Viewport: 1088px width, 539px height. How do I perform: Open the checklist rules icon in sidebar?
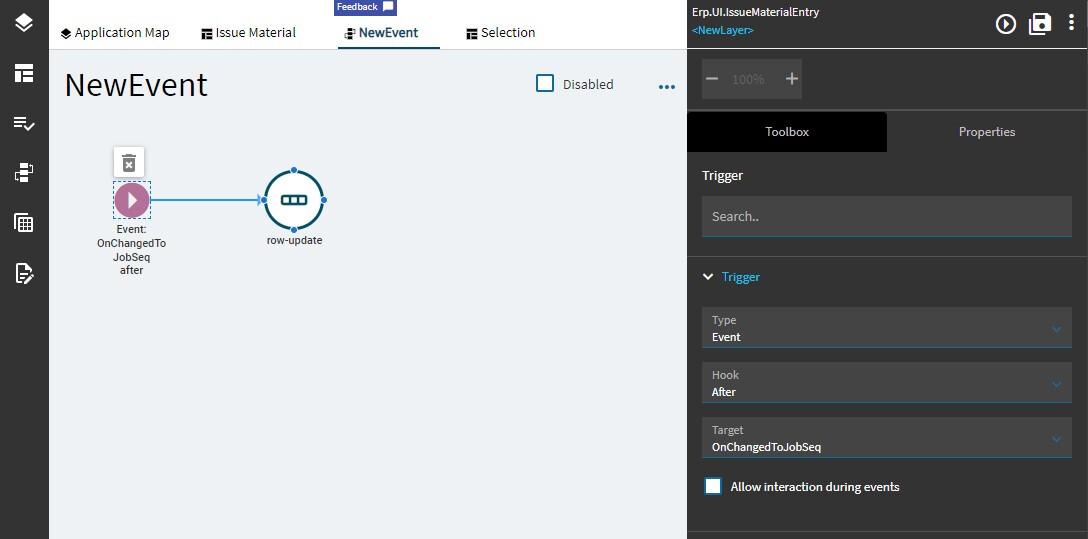[x=24, y=123]
